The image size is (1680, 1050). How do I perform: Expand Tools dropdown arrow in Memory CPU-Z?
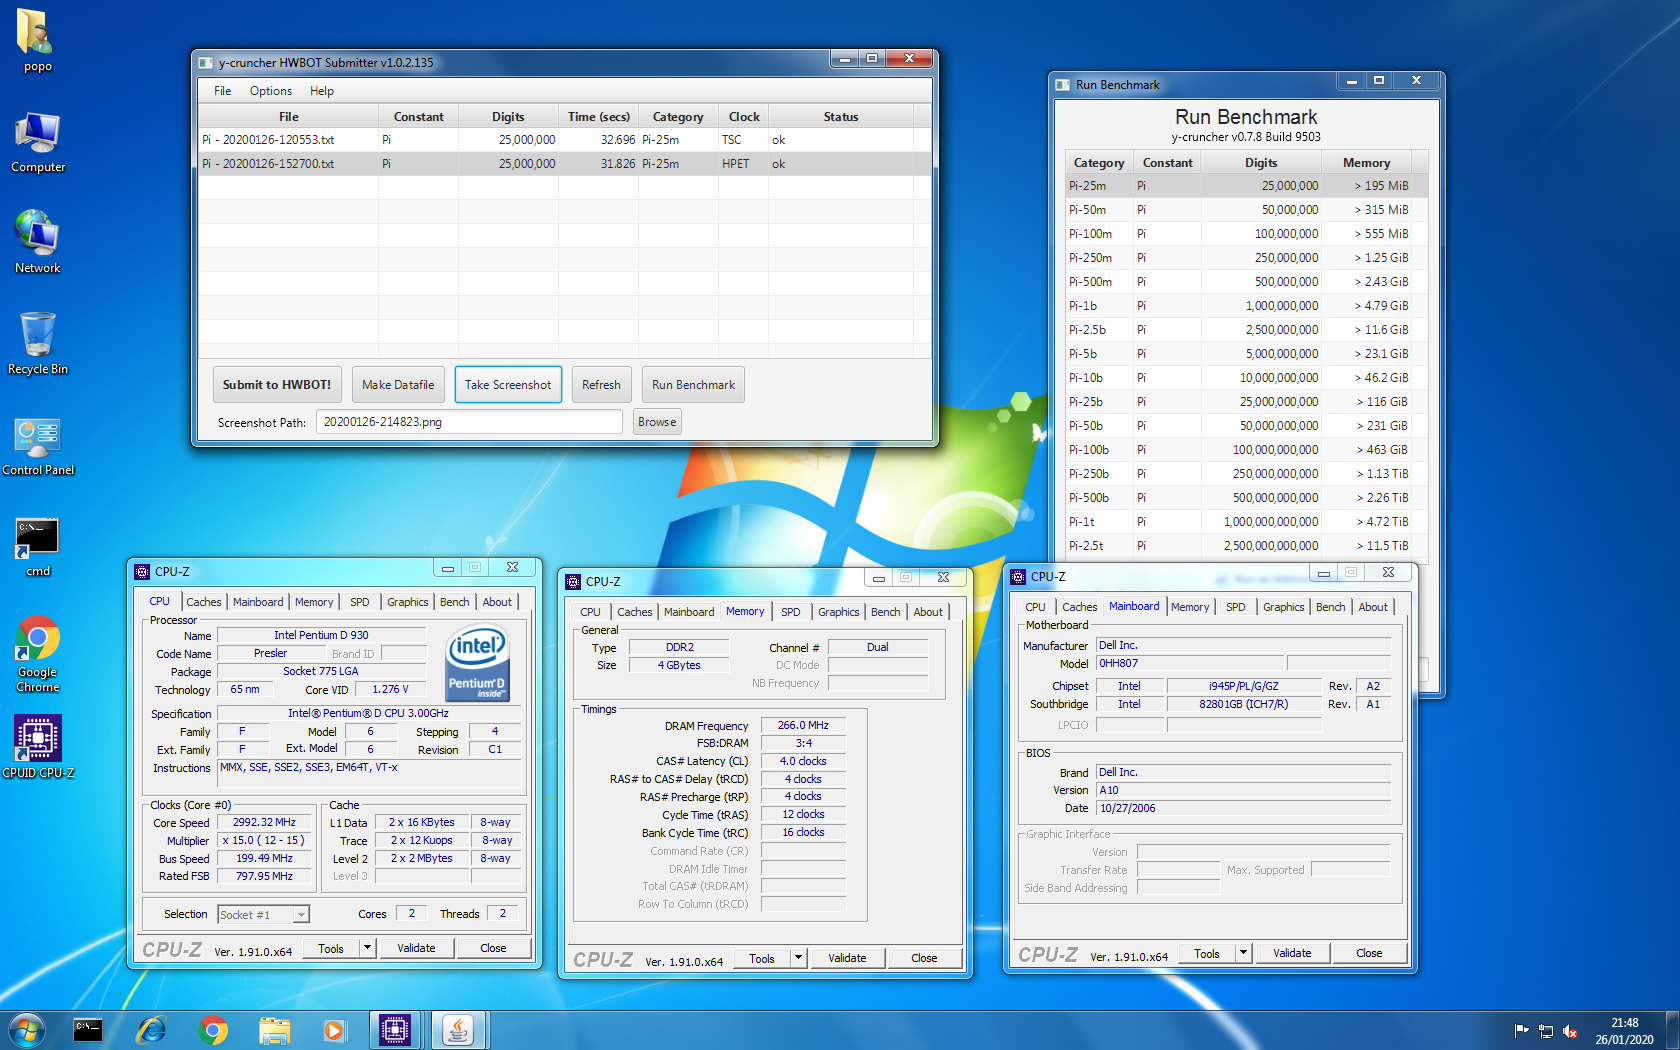[x=798, y=958]
